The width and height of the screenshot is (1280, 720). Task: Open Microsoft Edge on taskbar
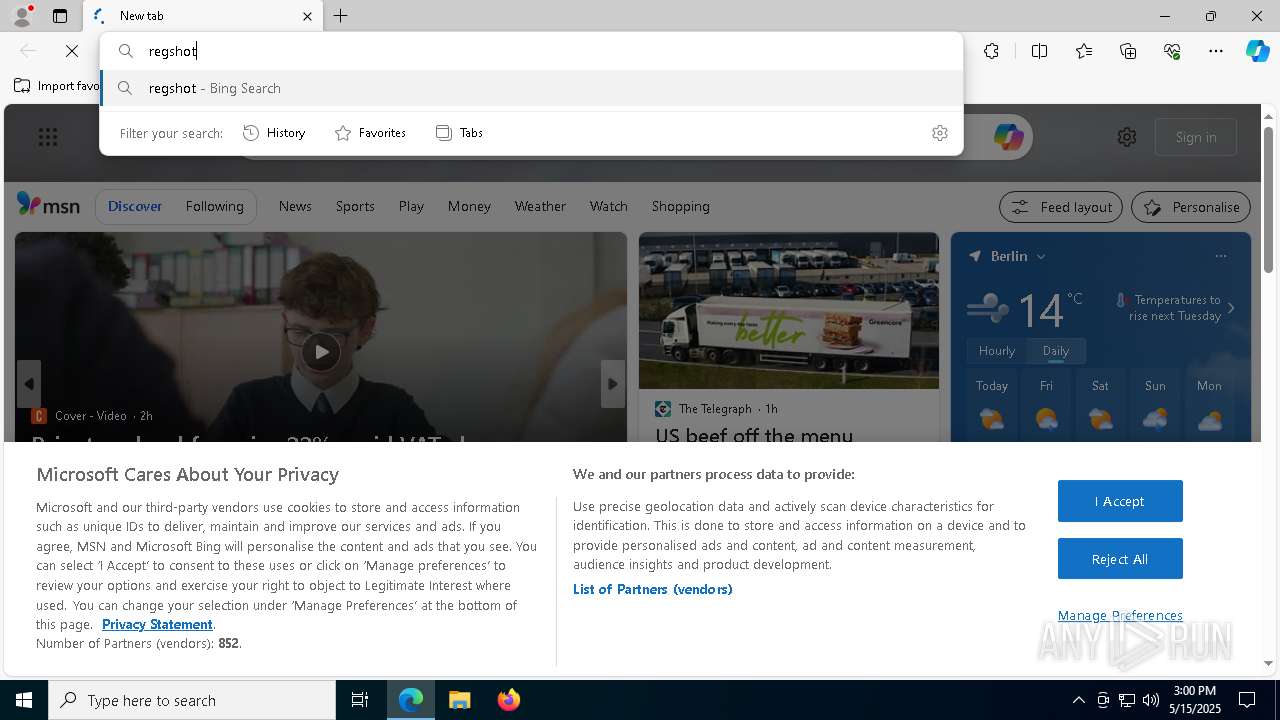[x=411, y=700]
